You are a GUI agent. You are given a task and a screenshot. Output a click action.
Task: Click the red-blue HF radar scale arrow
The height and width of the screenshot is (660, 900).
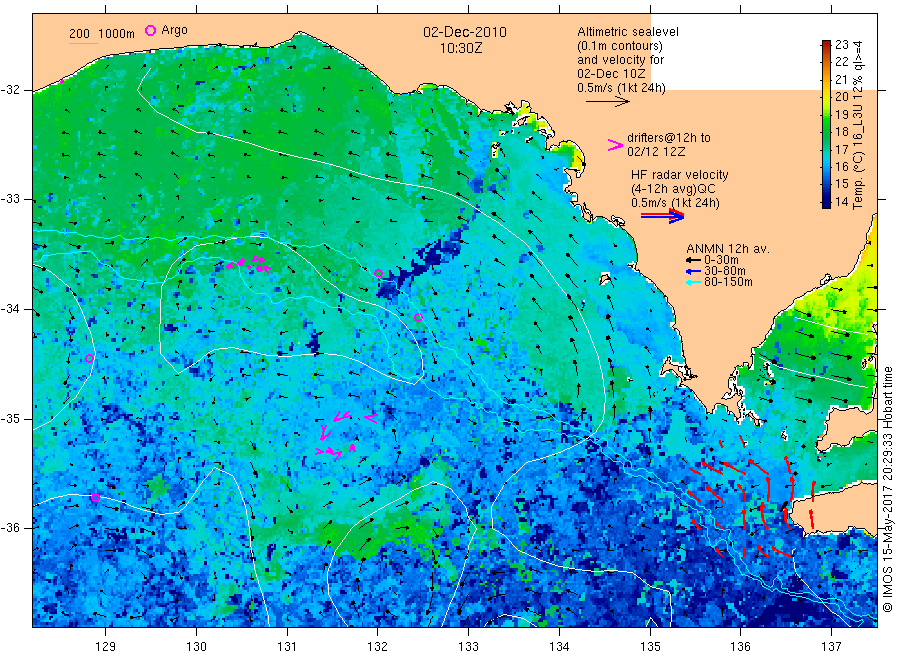pyautogui.click(x=663, y=216)
